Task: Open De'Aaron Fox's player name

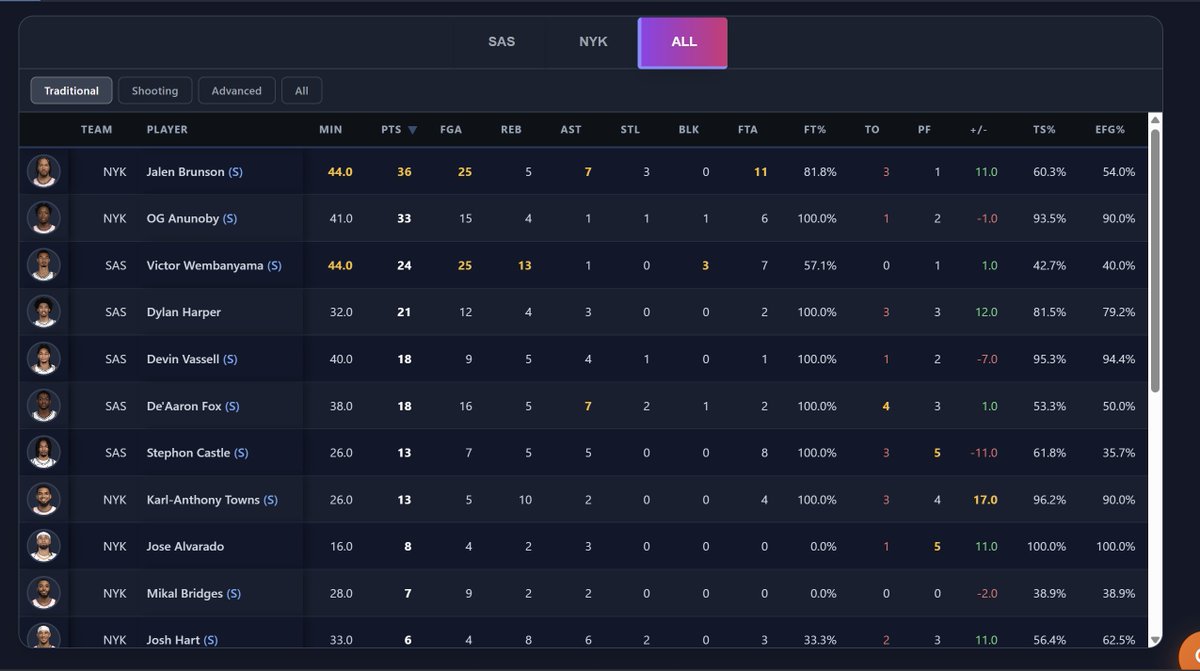Action: coord(184,407)
